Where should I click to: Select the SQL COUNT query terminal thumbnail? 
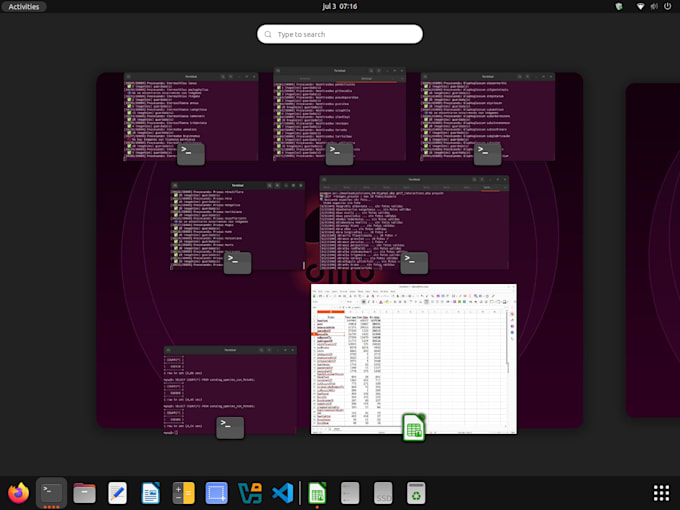[x=230, y=390]
